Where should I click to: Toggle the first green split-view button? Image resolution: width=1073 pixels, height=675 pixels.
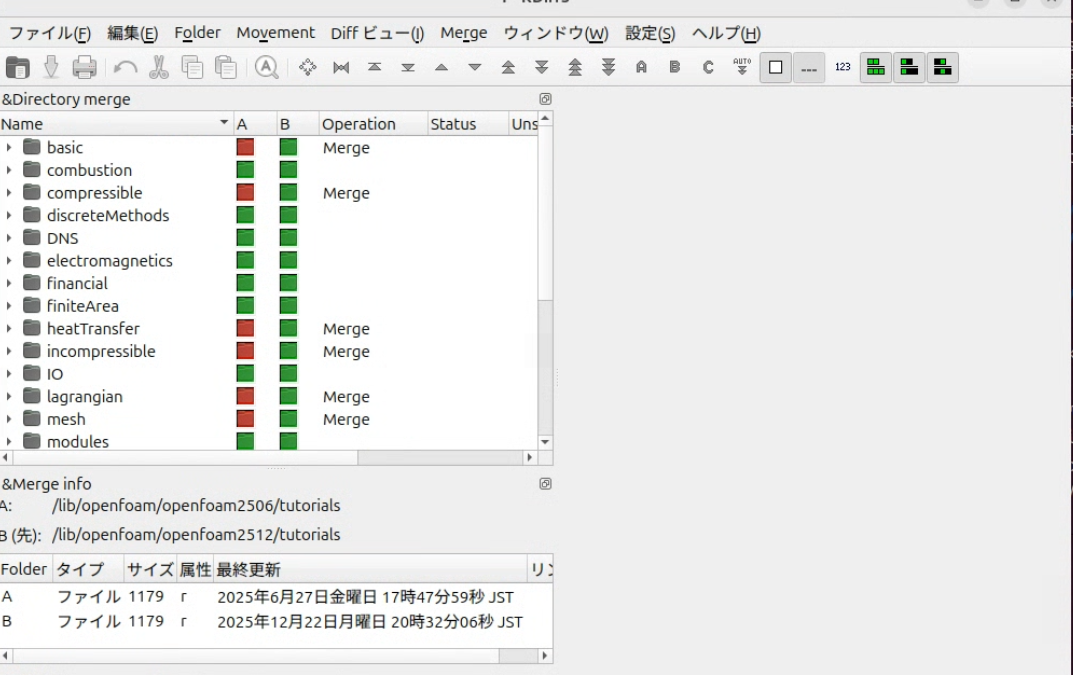point(876,67)
